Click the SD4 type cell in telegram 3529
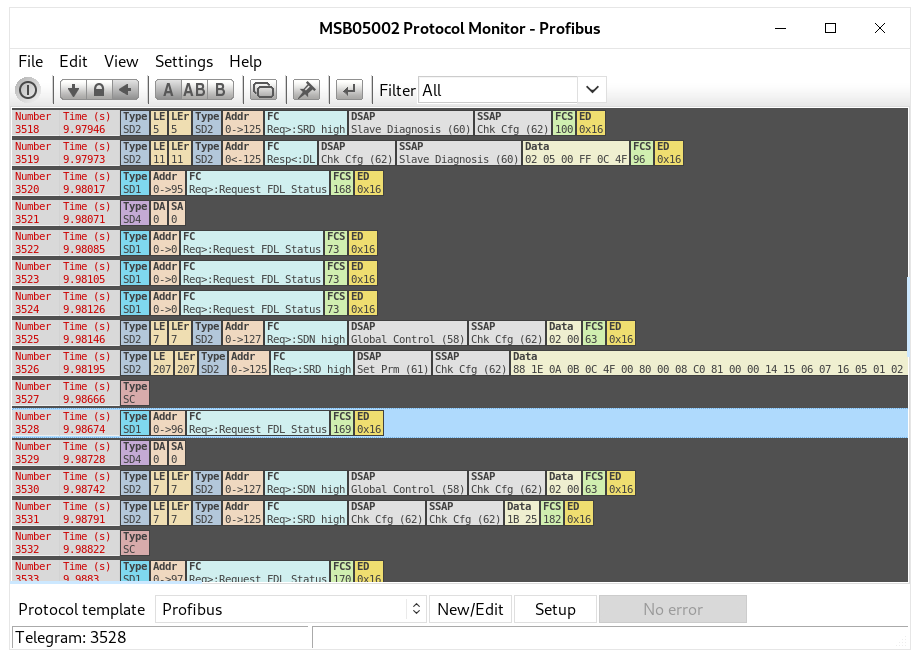This screenshot has width=920, height=659. pyautogui.click(x=135, y=452)
